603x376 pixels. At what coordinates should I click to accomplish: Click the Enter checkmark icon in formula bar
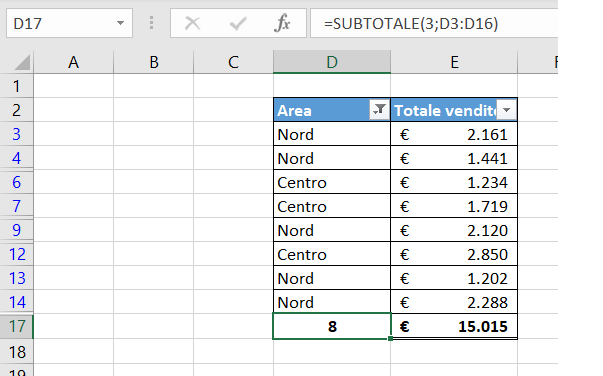(x=238, y=23)
